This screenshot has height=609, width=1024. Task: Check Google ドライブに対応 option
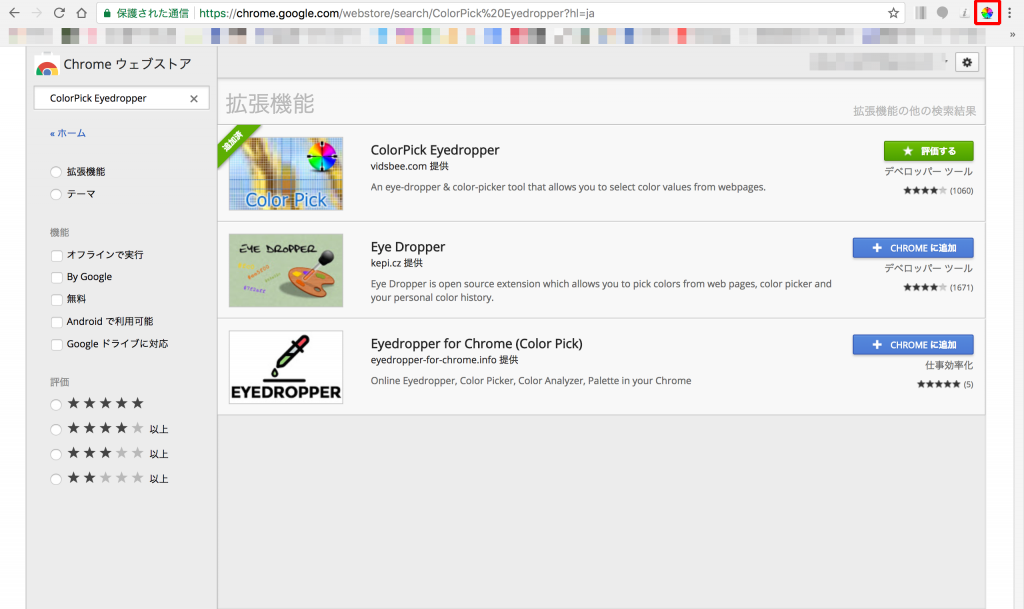[x=57, y=344]
